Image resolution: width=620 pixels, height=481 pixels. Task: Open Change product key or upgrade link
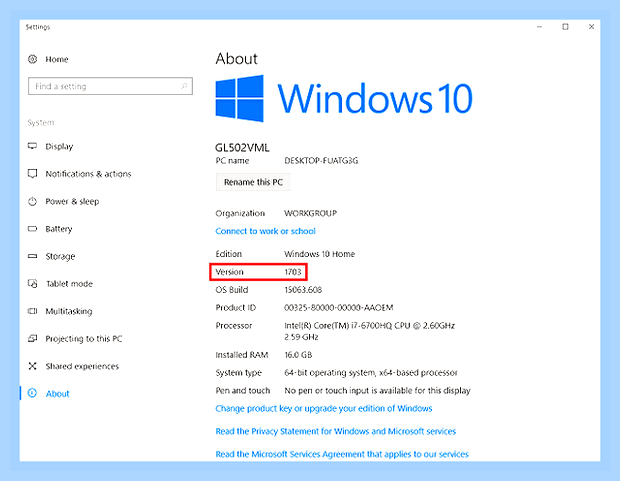(x=324, y=408)
